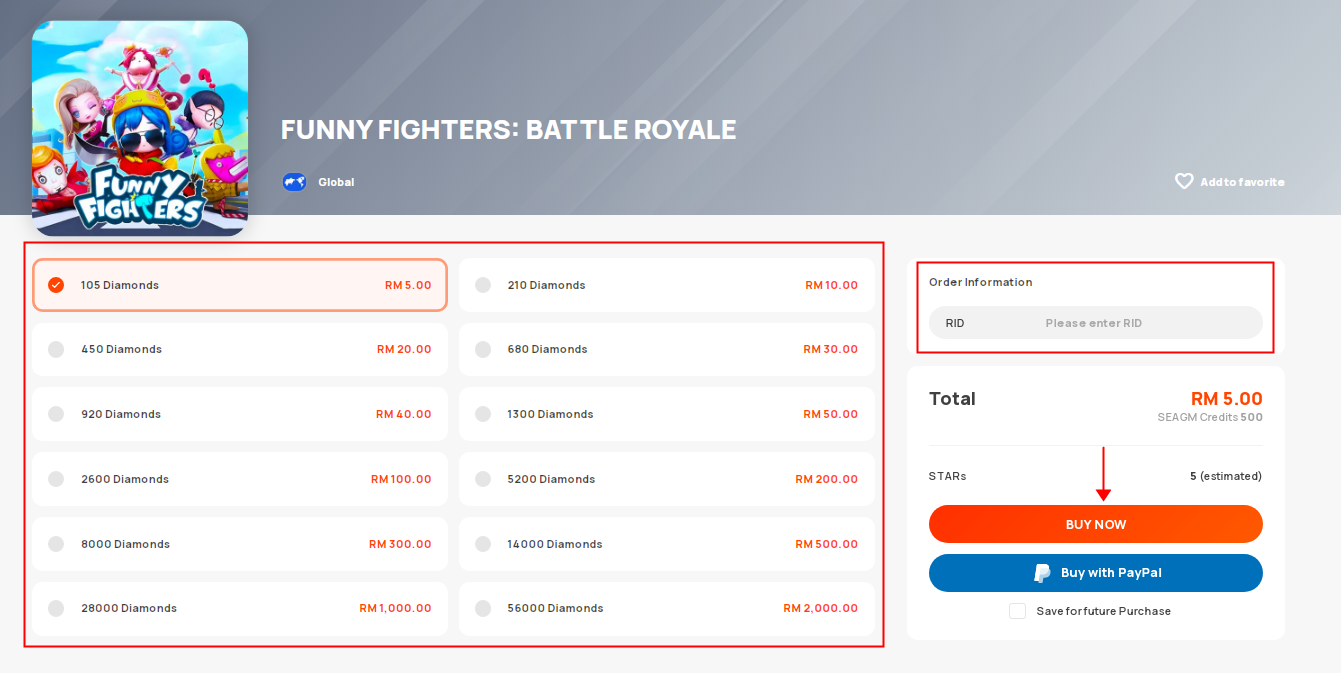Choose the 2600 Diamonds package
1341x673 pixels.
coord(240,479)
